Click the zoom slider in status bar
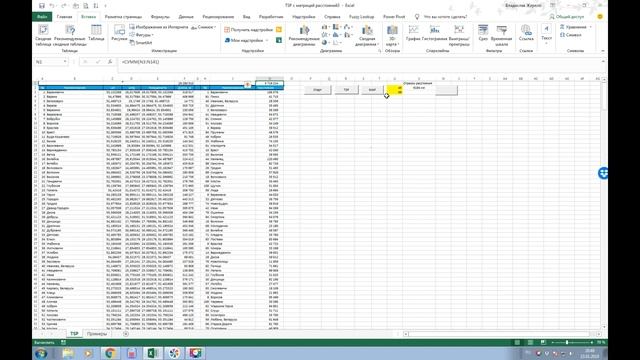 coord(568,342)
